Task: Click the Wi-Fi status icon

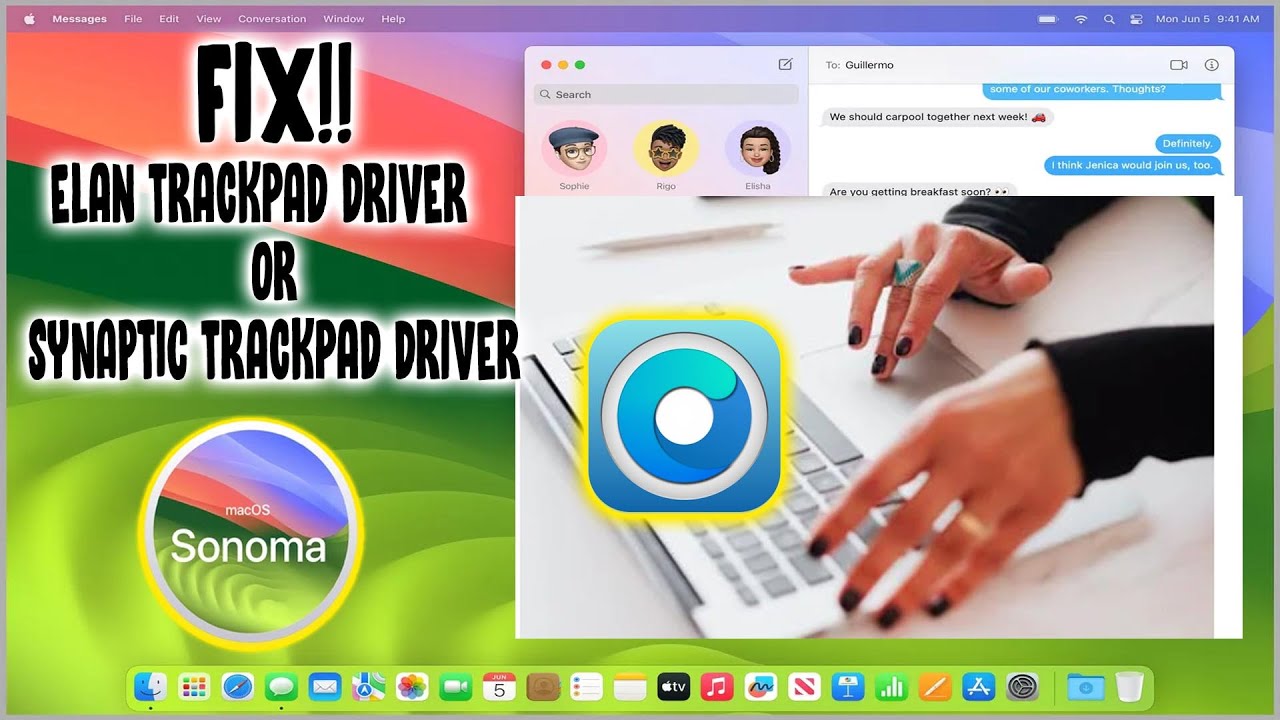Action: (x=1080, y=18)
